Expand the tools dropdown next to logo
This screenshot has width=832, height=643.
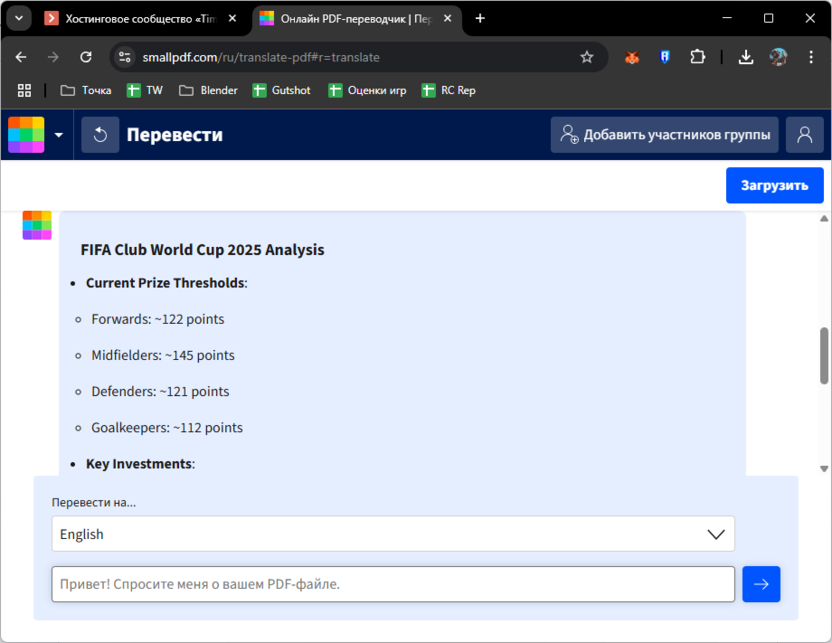pos(59,135)
